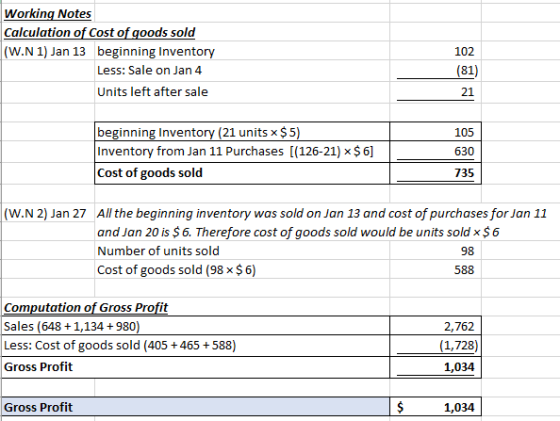Select the unshaded bold 'Gross Profit' label
This screenshot has width=560, height=421.
38,367
